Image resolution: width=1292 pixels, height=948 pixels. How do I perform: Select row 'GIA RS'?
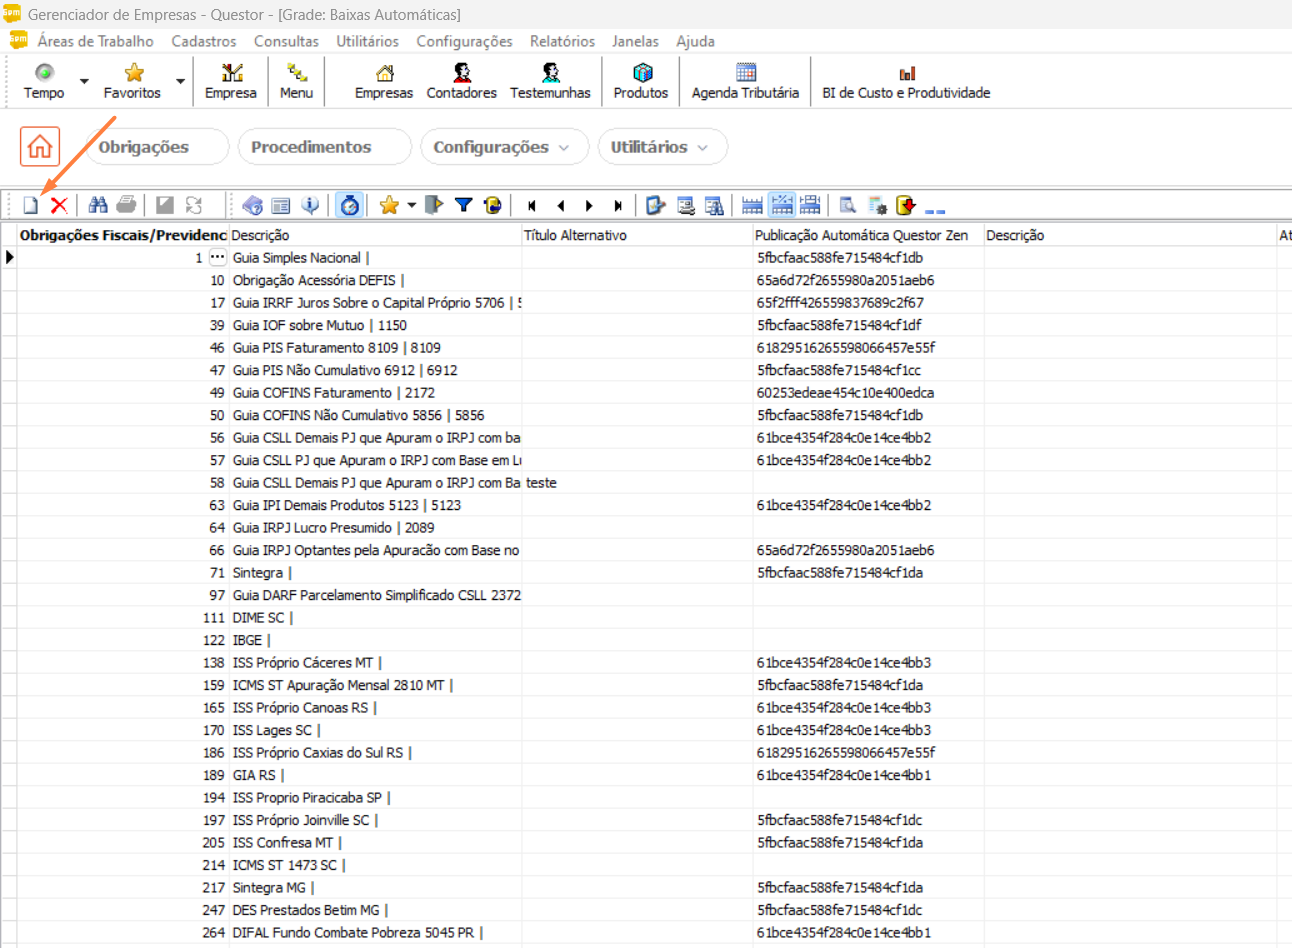tap(646, 775)
